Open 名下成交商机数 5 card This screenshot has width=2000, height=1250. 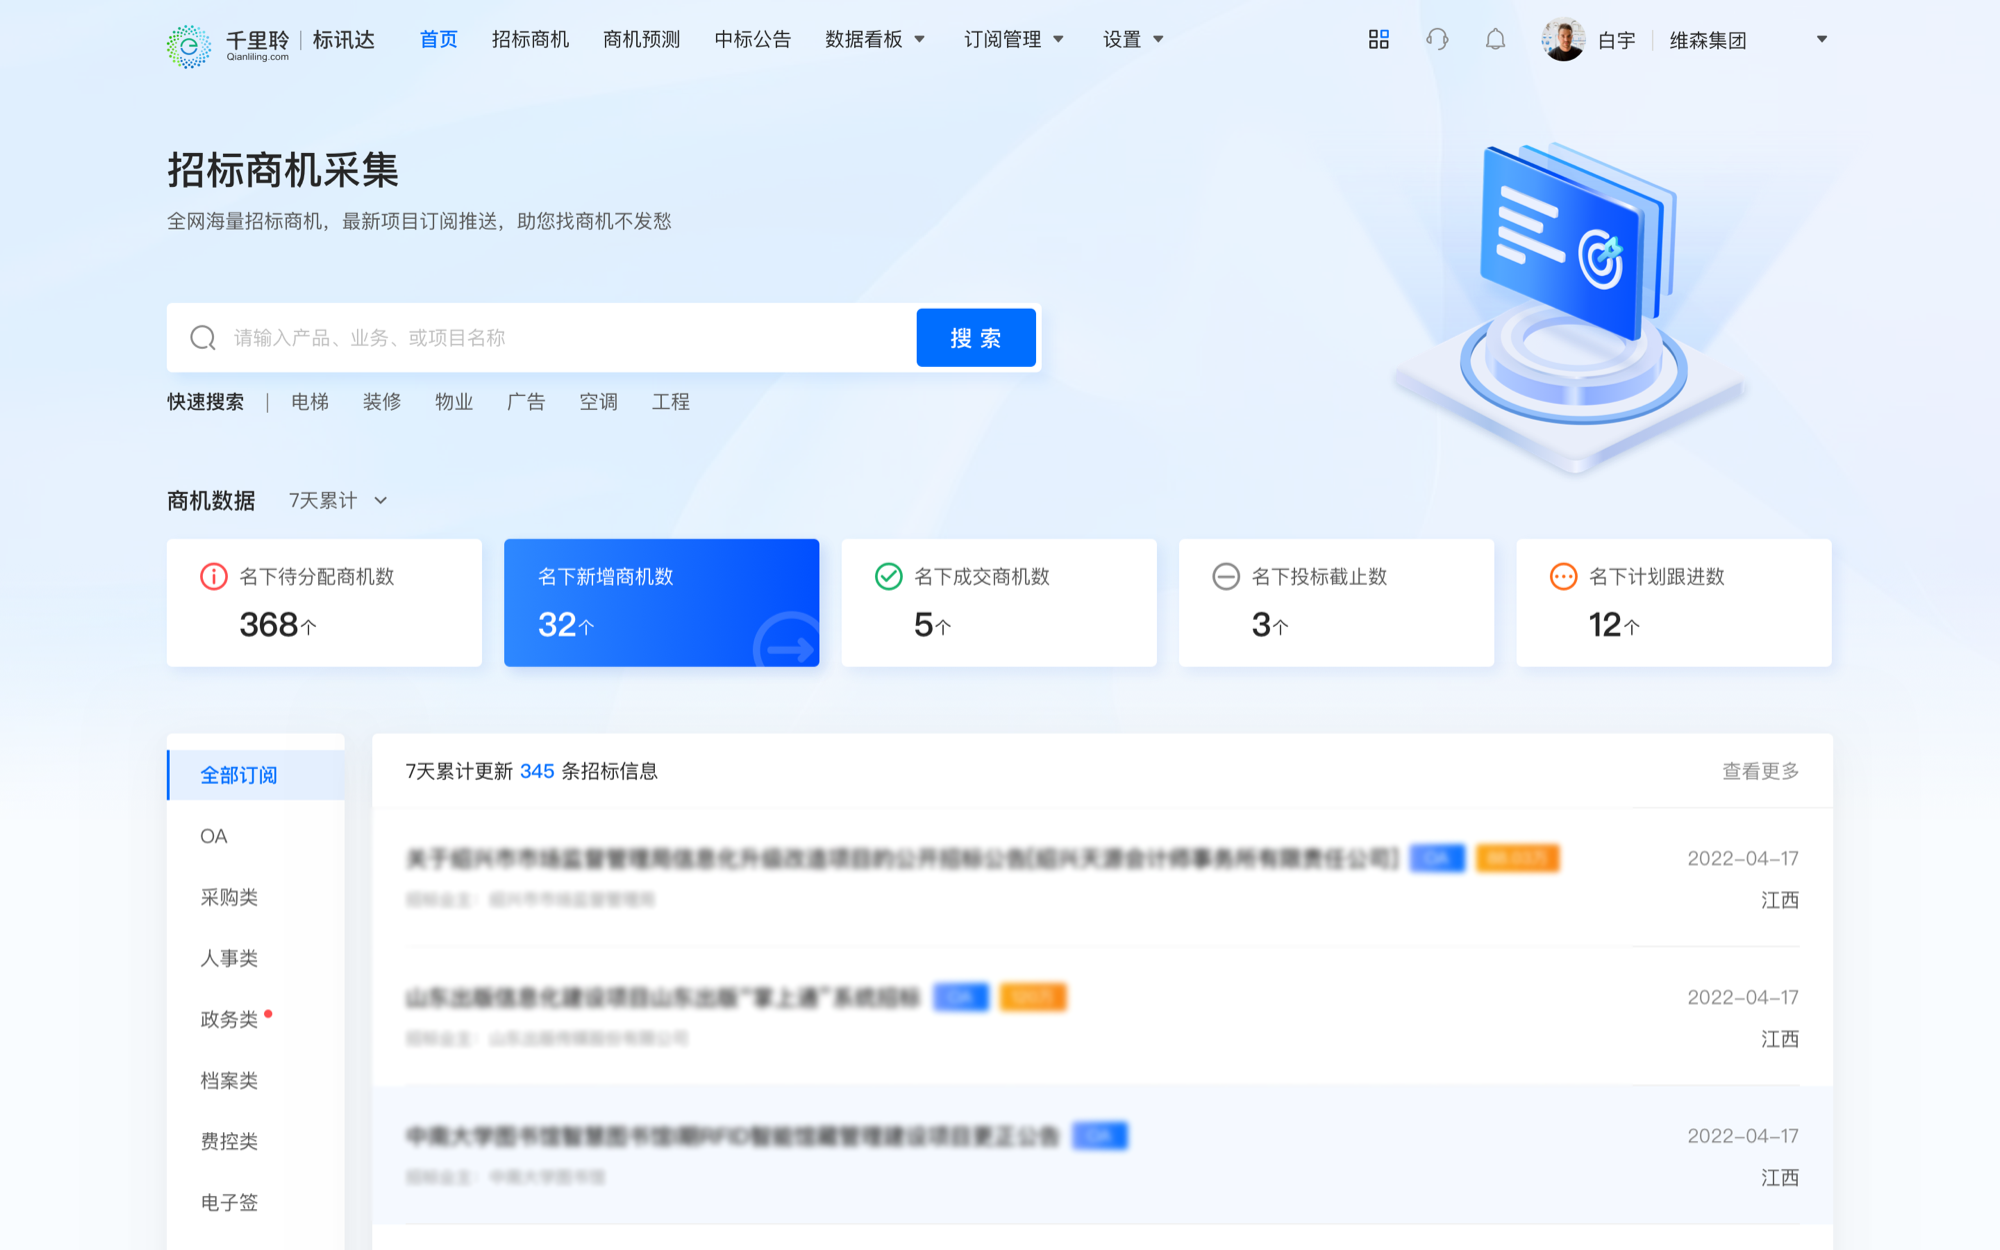[x=999, y=603]
